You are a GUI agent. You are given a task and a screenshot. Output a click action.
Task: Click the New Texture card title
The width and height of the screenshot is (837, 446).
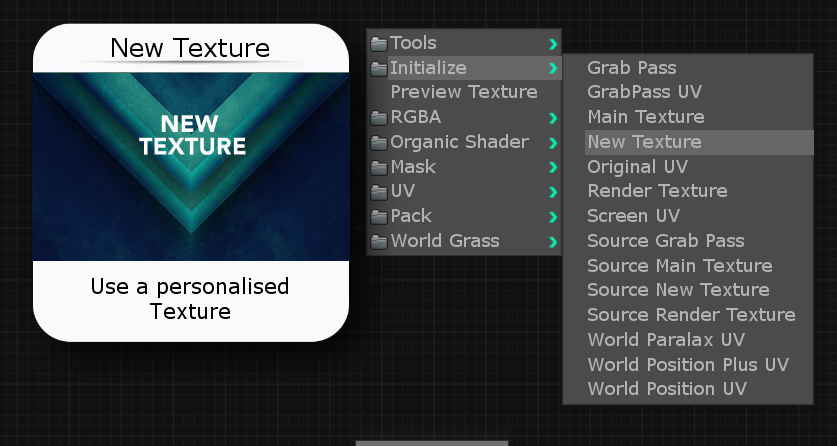pyautogui.click(x=190, y=48)
